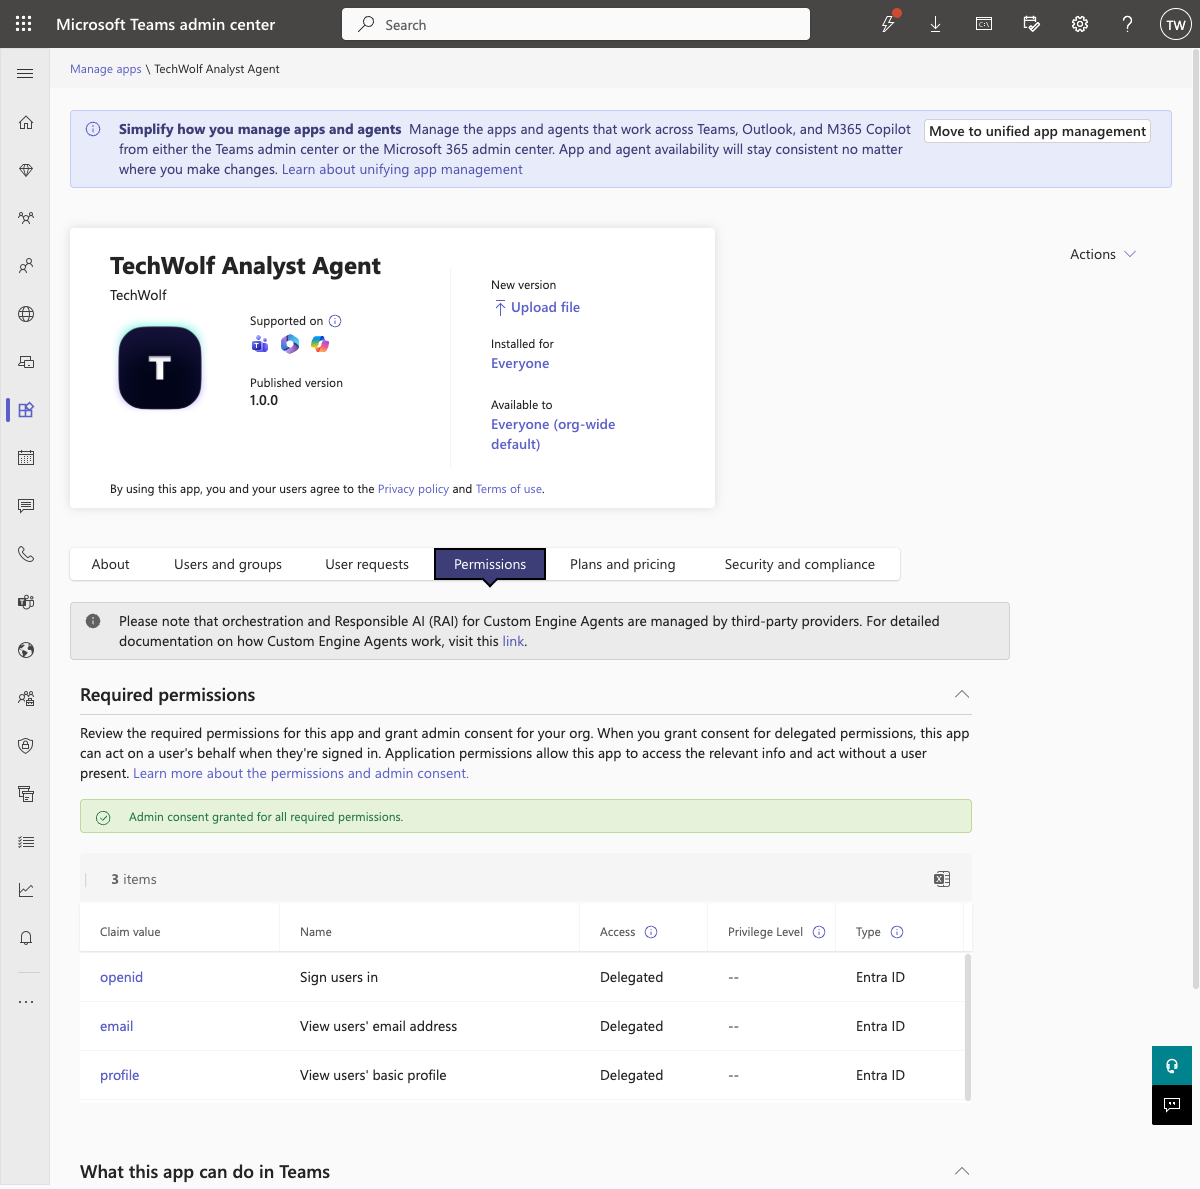
Task: Open Learn about unifying app management
Action: (x=402, y=169)
